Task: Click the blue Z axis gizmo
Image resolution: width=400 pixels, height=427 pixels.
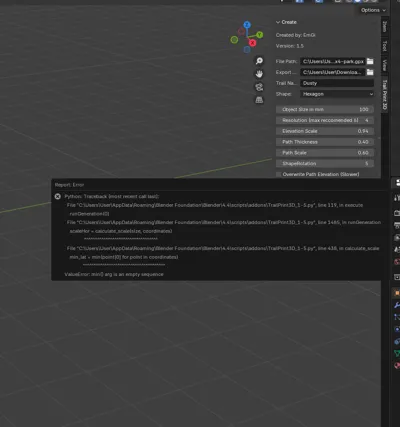Action: tap(247, 25)
